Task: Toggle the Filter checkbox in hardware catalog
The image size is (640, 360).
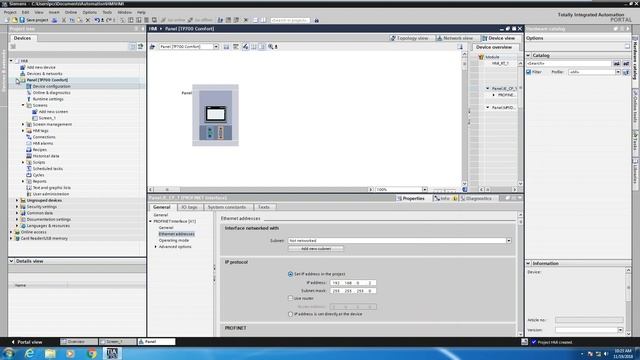Action: [529, 72]
